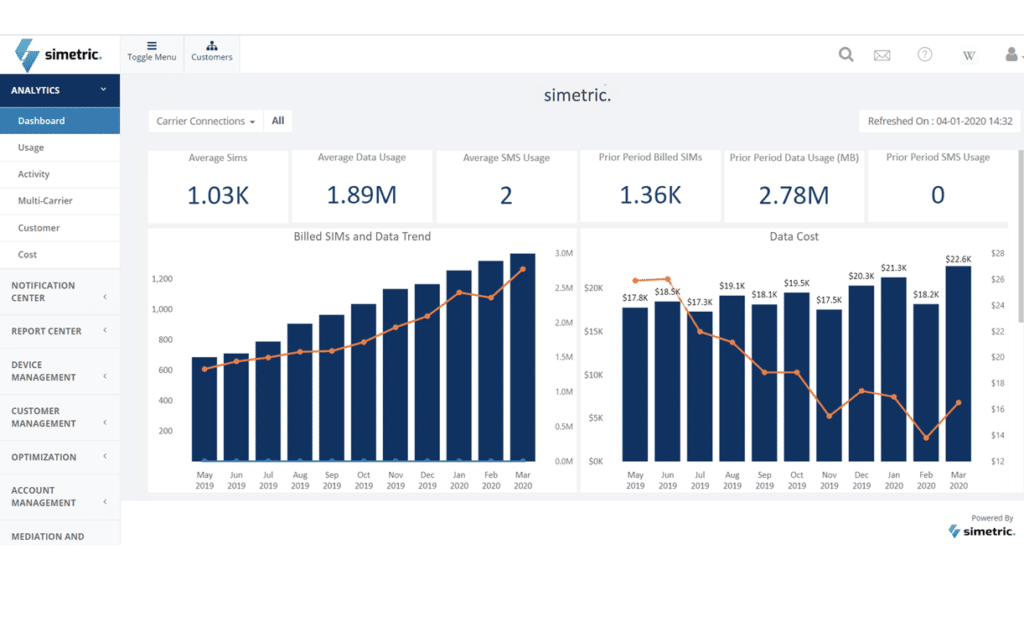Click the Toggle Menu hamburger icon

[152, 46]
